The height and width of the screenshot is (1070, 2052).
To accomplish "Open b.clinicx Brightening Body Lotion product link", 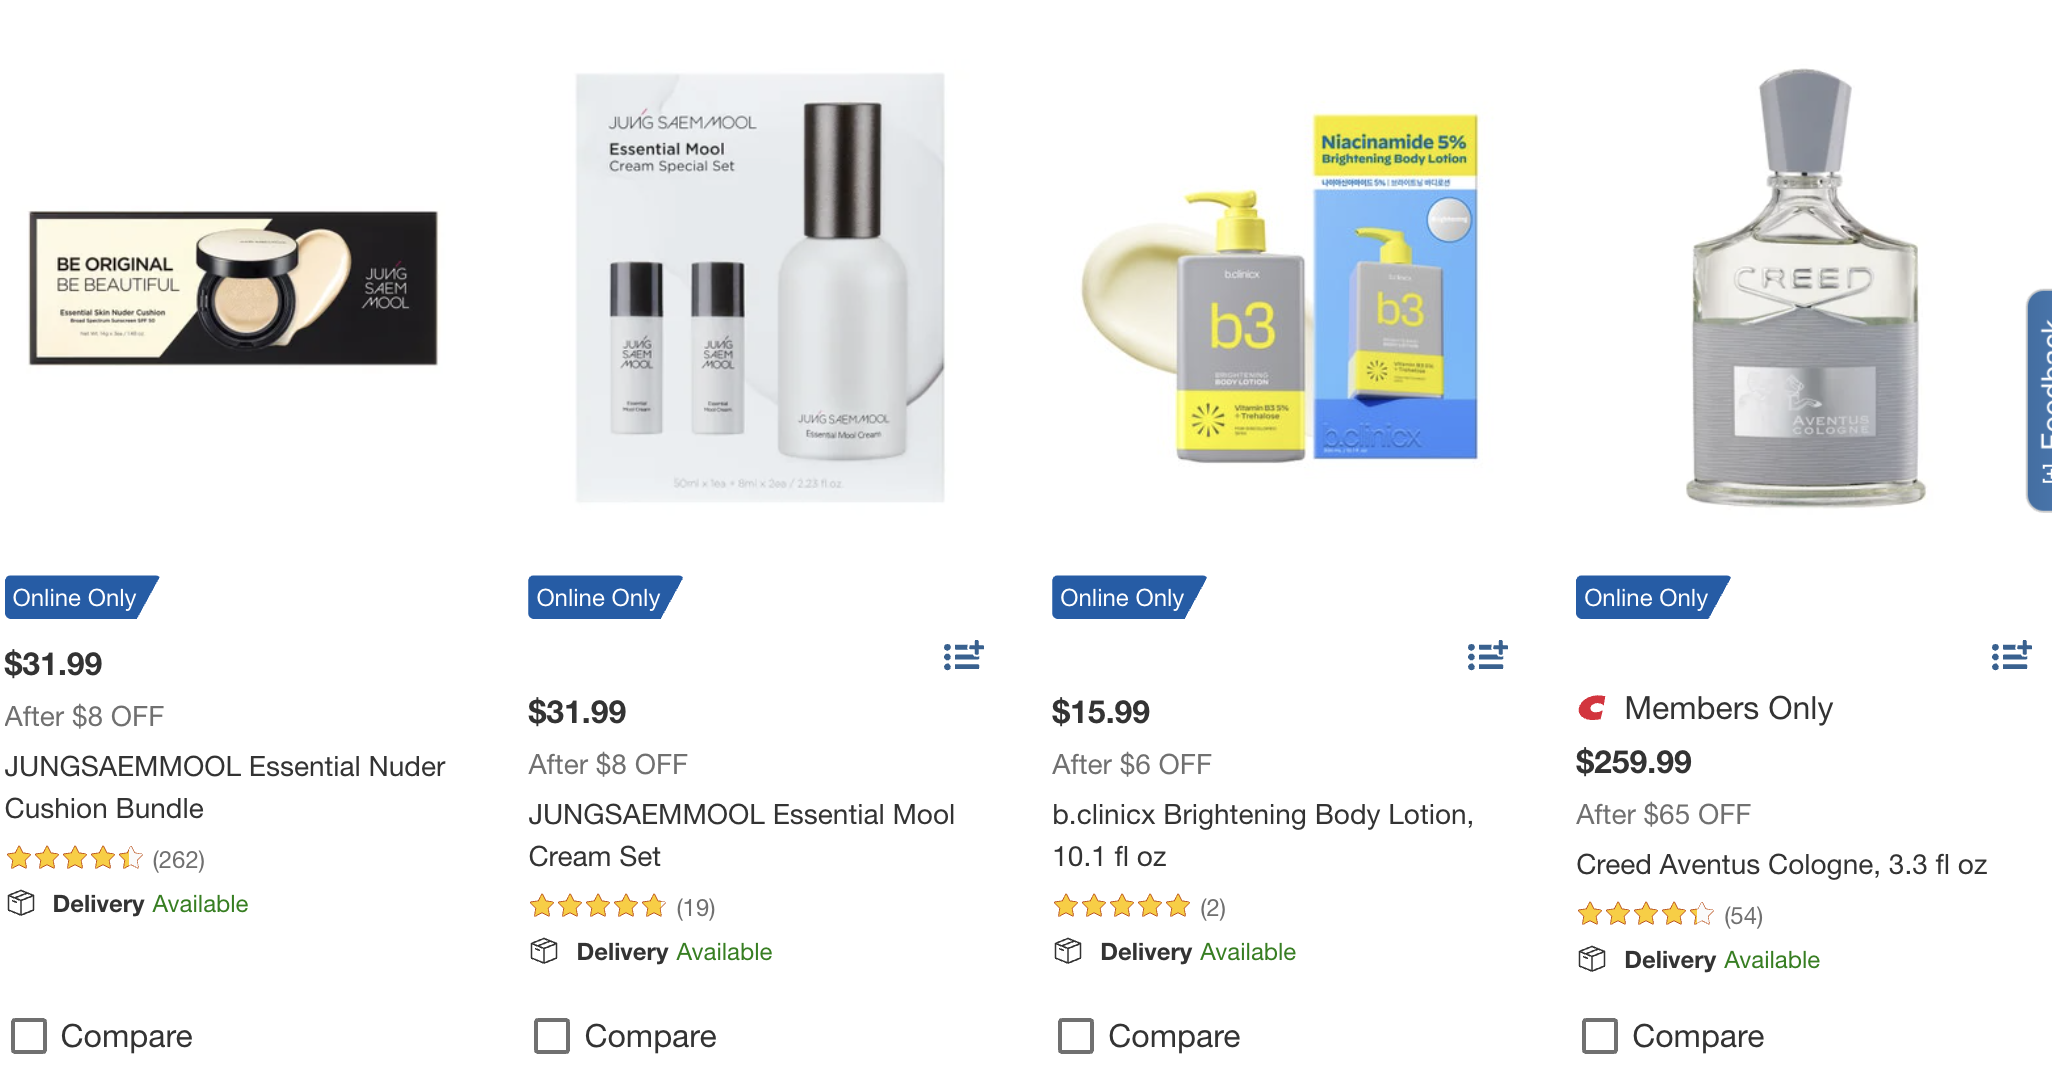I will point(1263,835).
